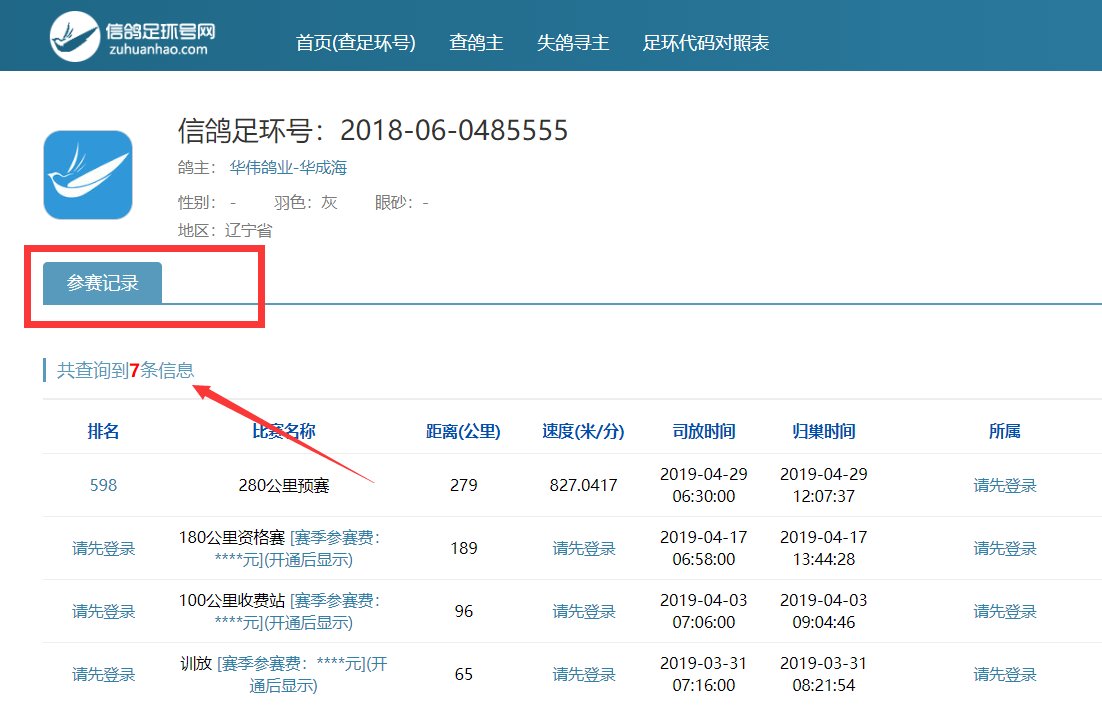
Task: Click 请先登录 under the 所属 column, first row
Action: pyautogui.click(x=1004, y=485)
